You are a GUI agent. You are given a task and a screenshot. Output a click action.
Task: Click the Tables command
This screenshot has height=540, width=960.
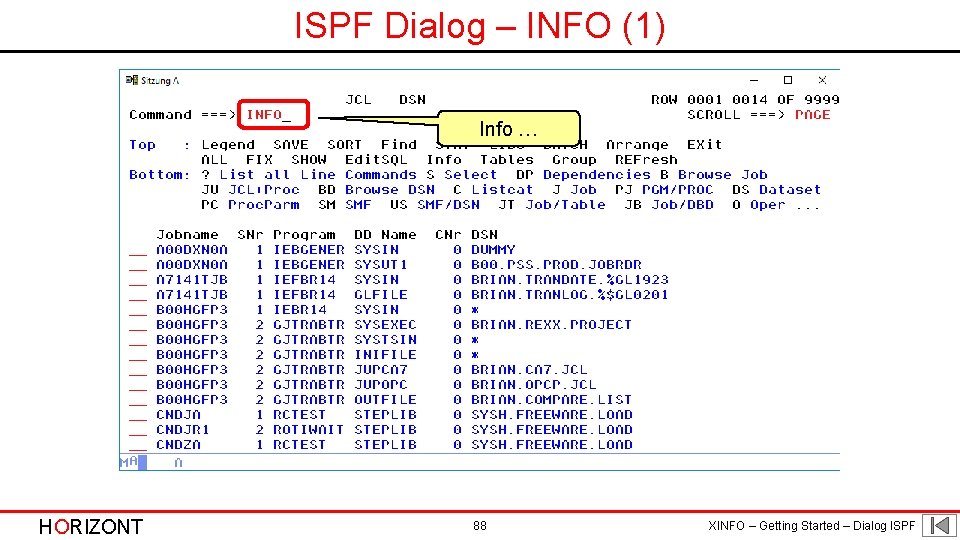506,160
